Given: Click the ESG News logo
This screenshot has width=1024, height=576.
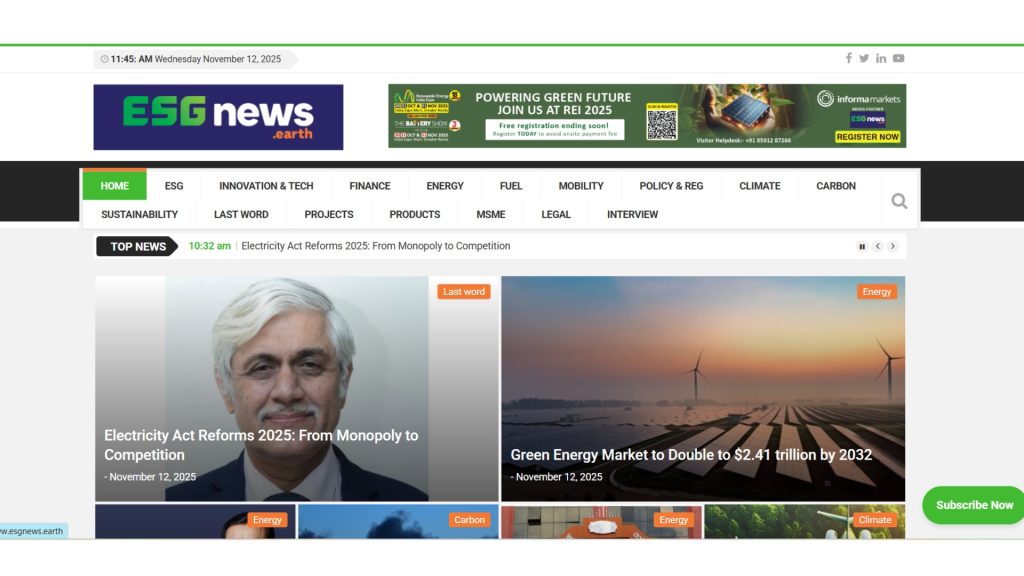Looking at the screenshot, I should coord(217,117).
